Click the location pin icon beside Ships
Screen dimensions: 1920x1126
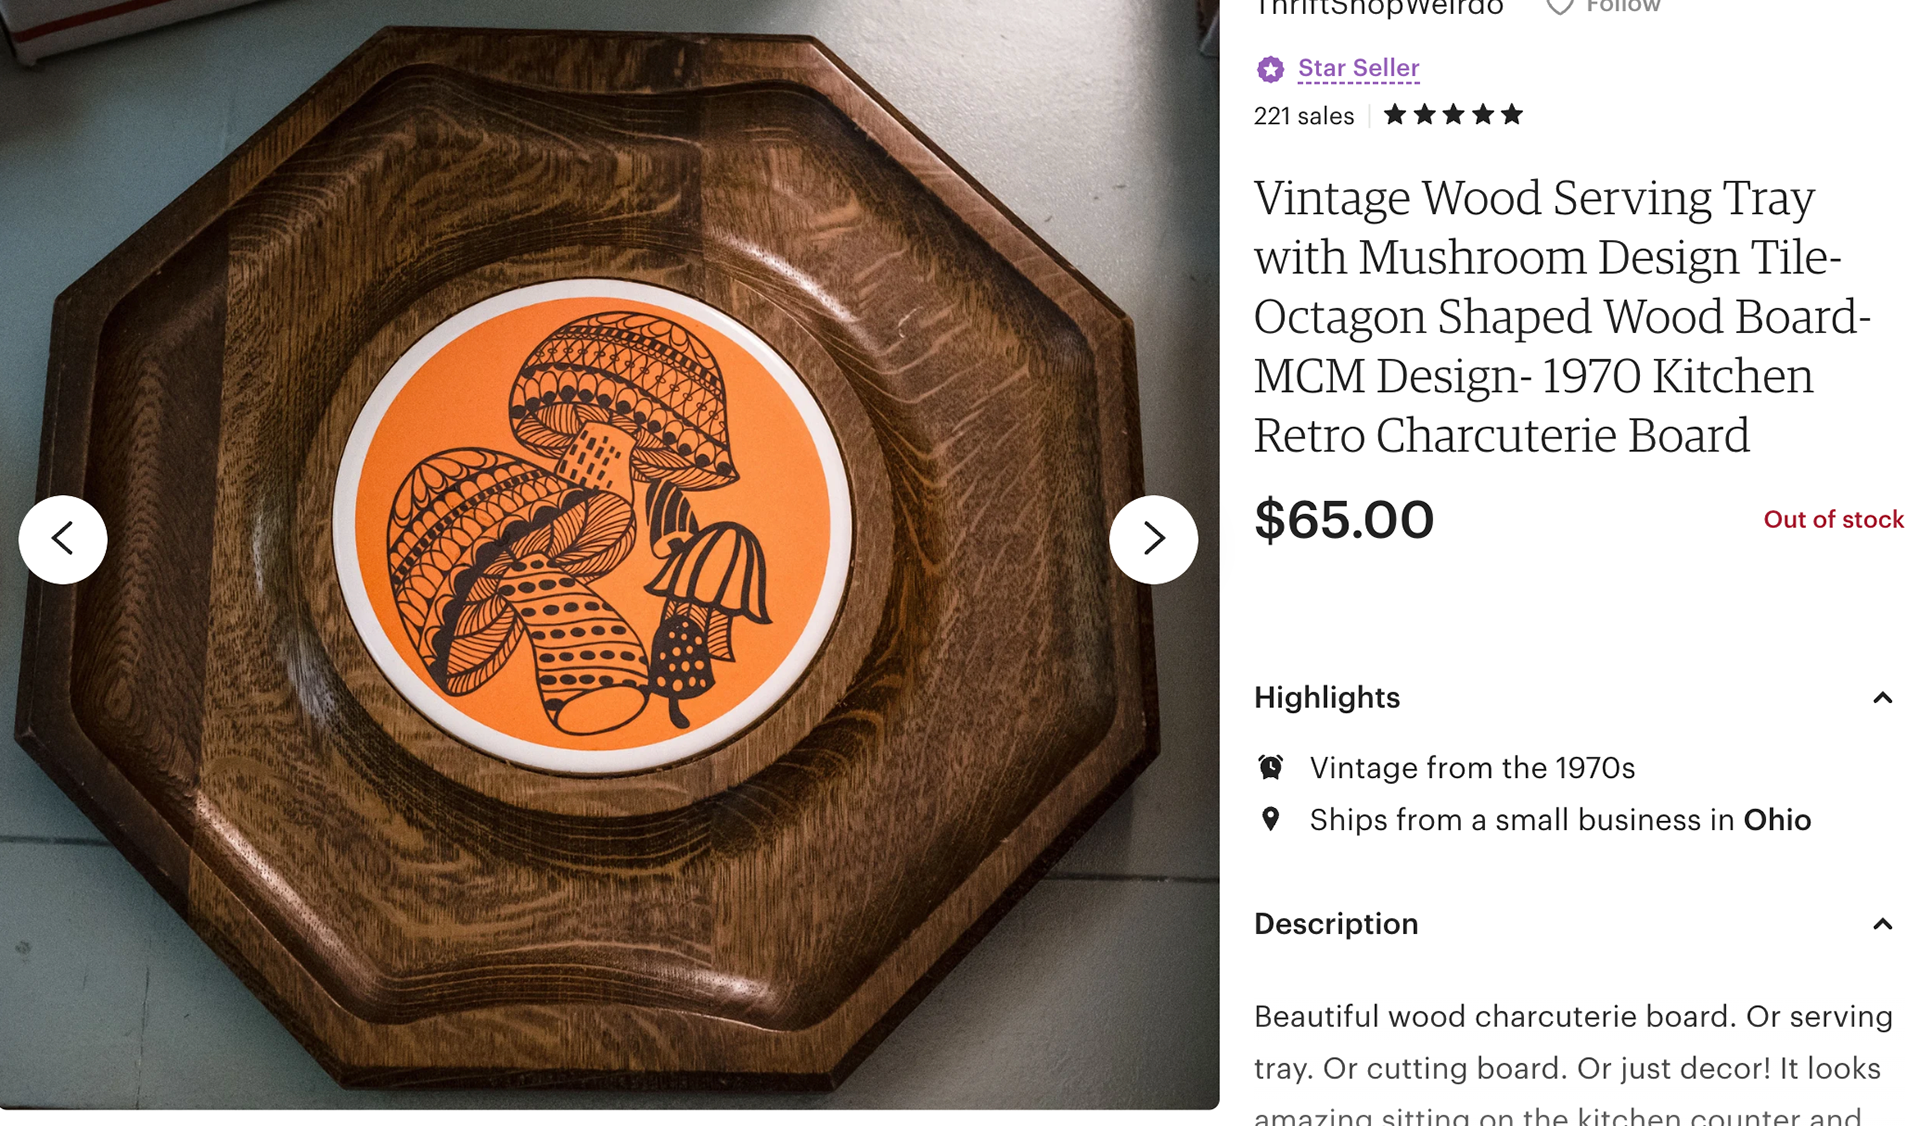tap(1270, 819)
